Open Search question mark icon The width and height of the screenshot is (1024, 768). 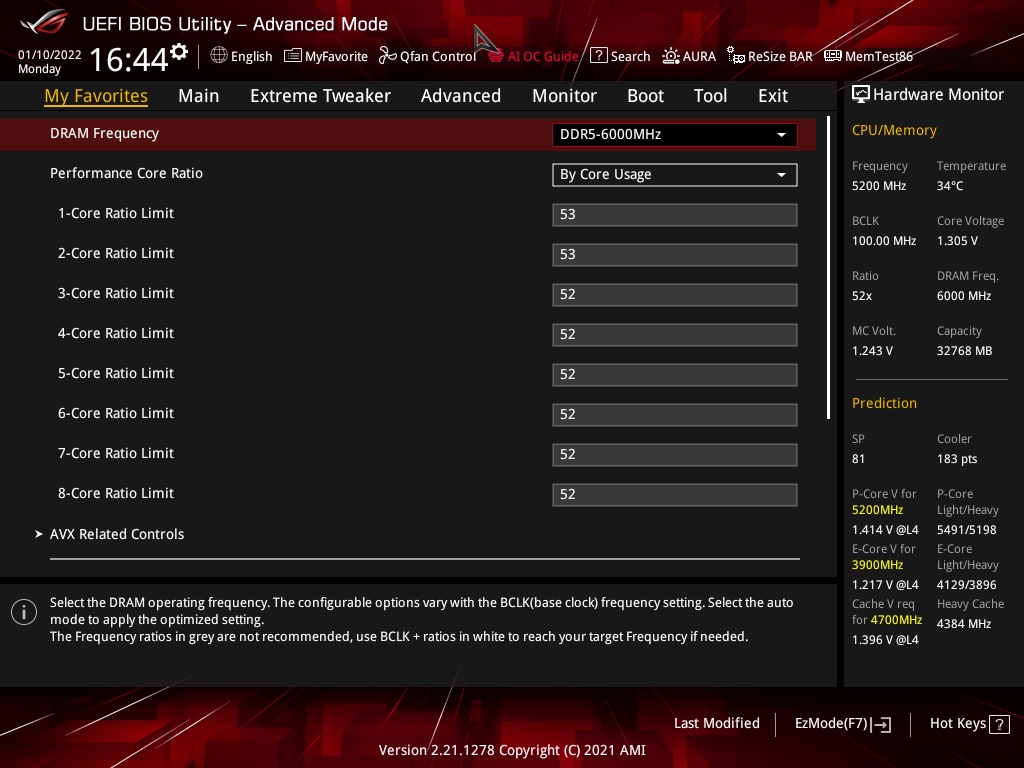(x=598, y=56)
